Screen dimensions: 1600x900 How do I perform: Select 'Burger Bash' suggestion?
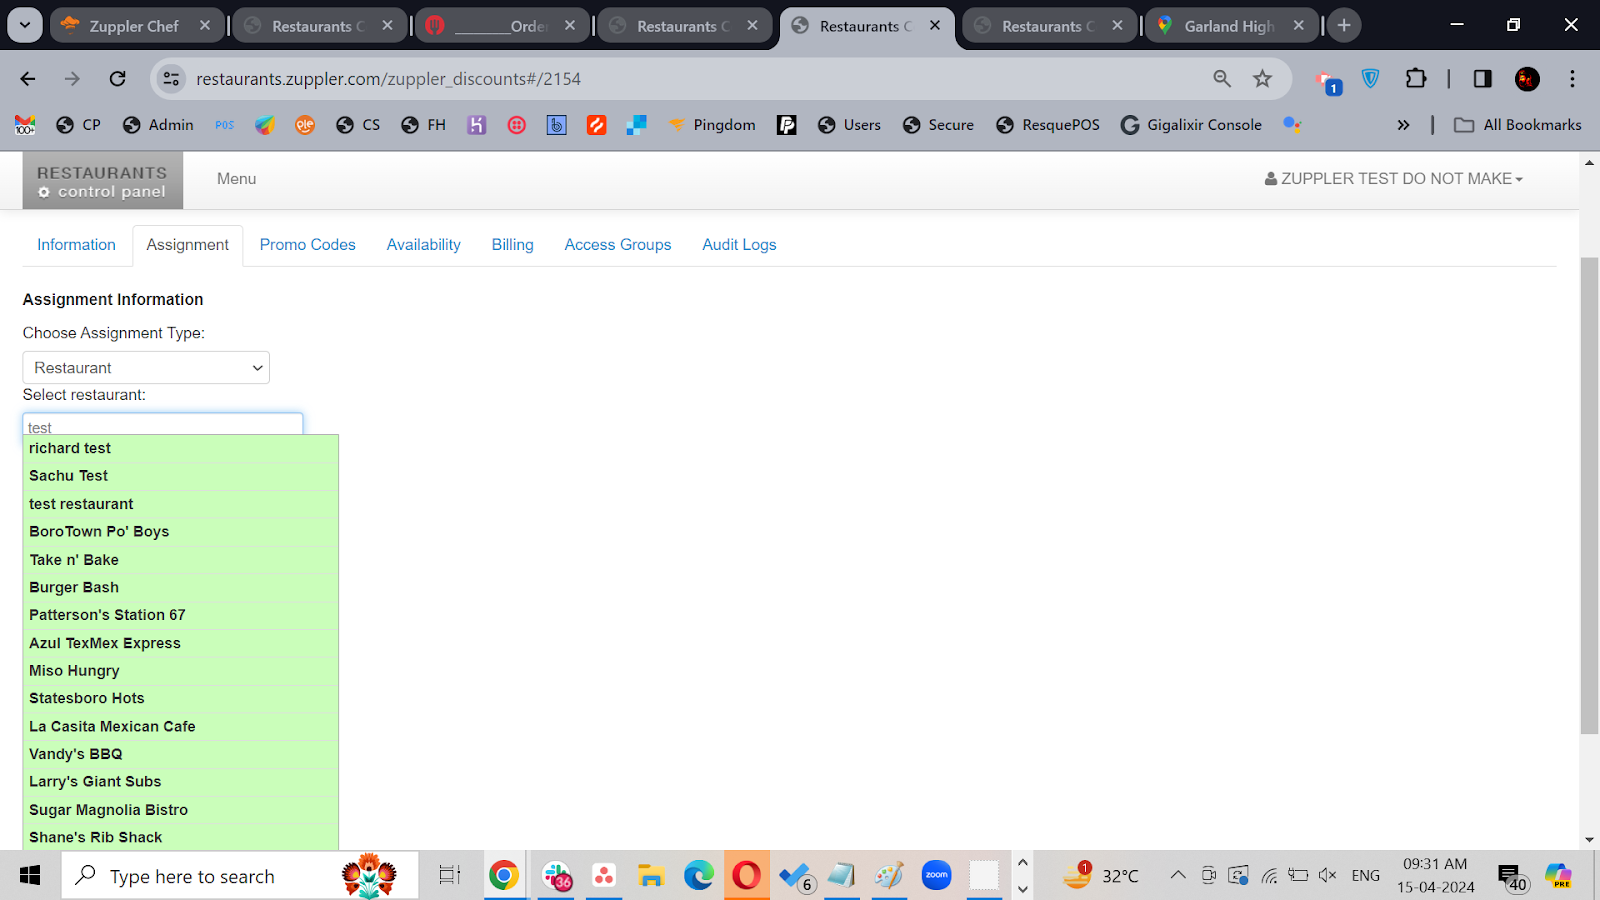coord(181,587)
